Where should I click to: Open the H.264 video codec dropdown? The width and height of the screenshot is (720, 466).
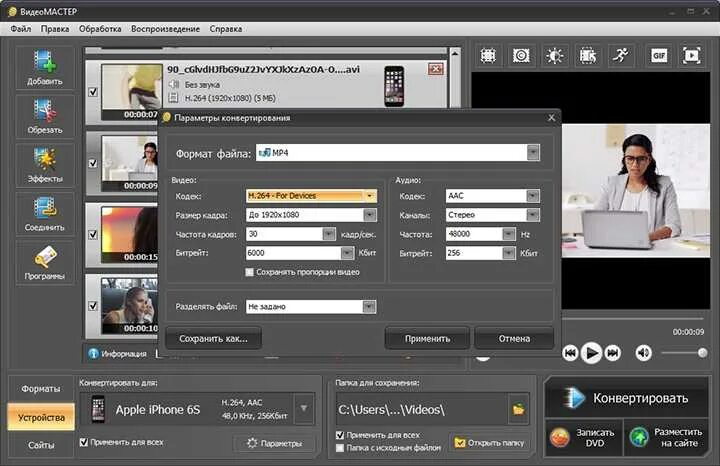(370, 196)
